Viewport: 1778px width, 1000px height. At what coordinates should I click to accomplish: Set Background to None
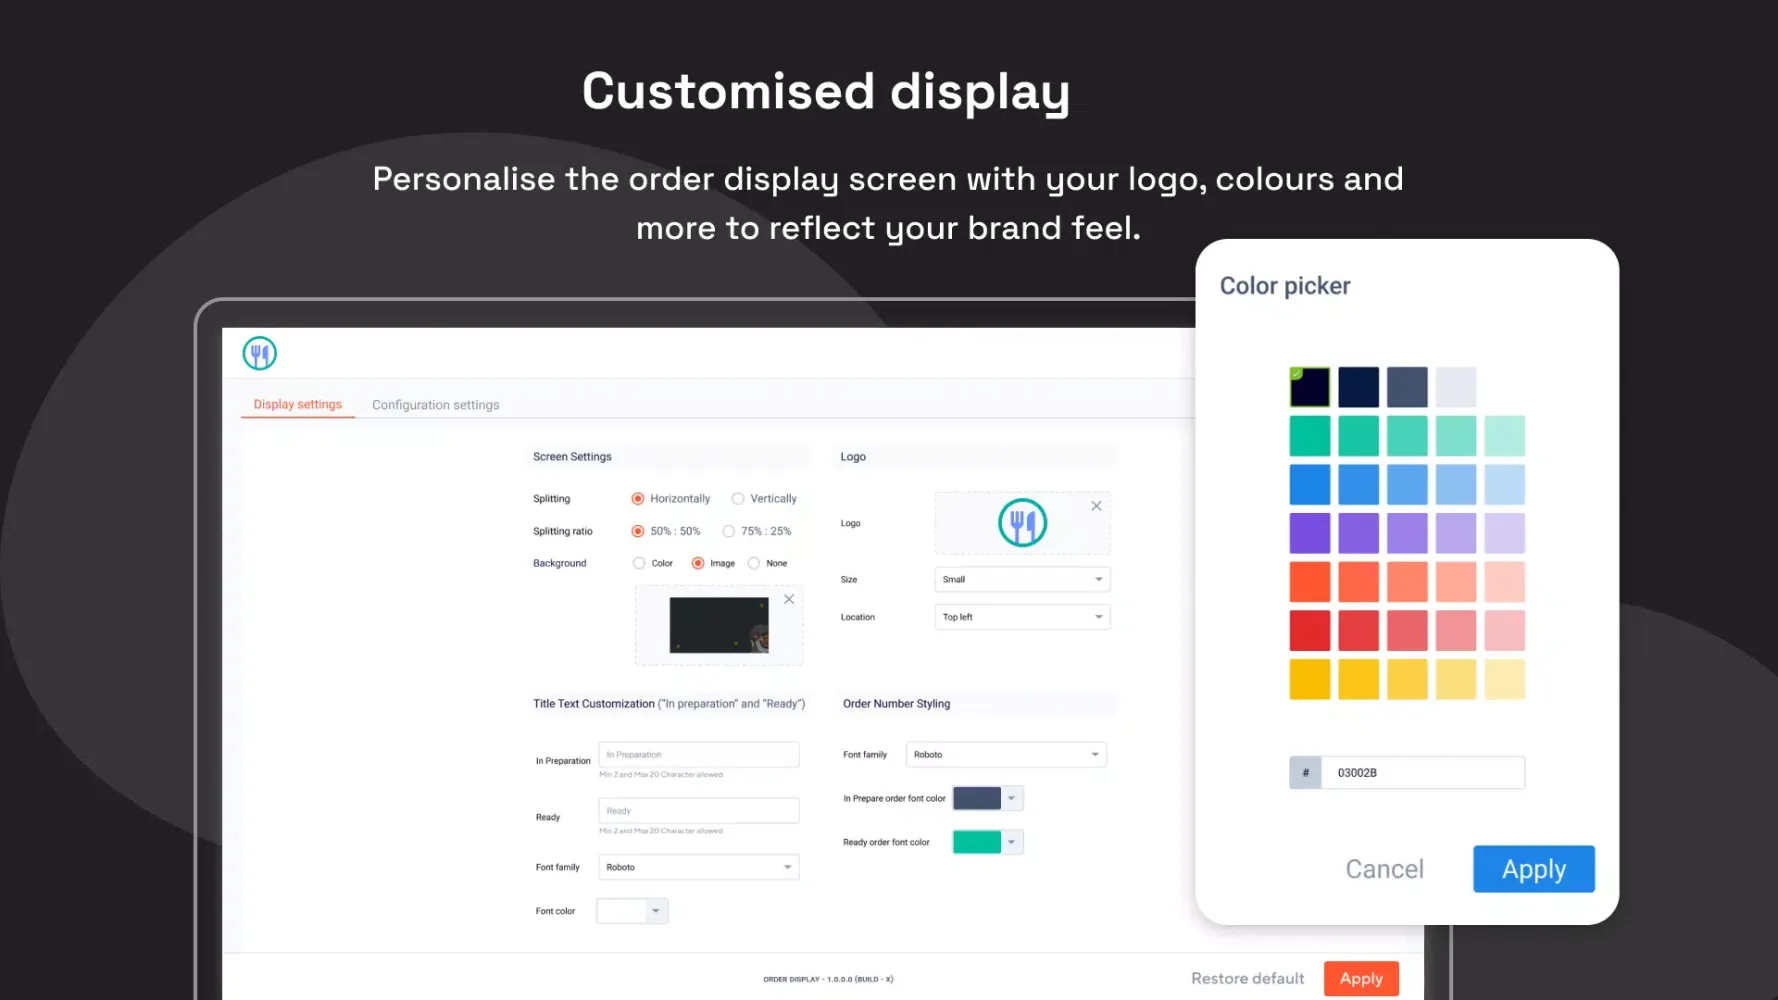754,563
